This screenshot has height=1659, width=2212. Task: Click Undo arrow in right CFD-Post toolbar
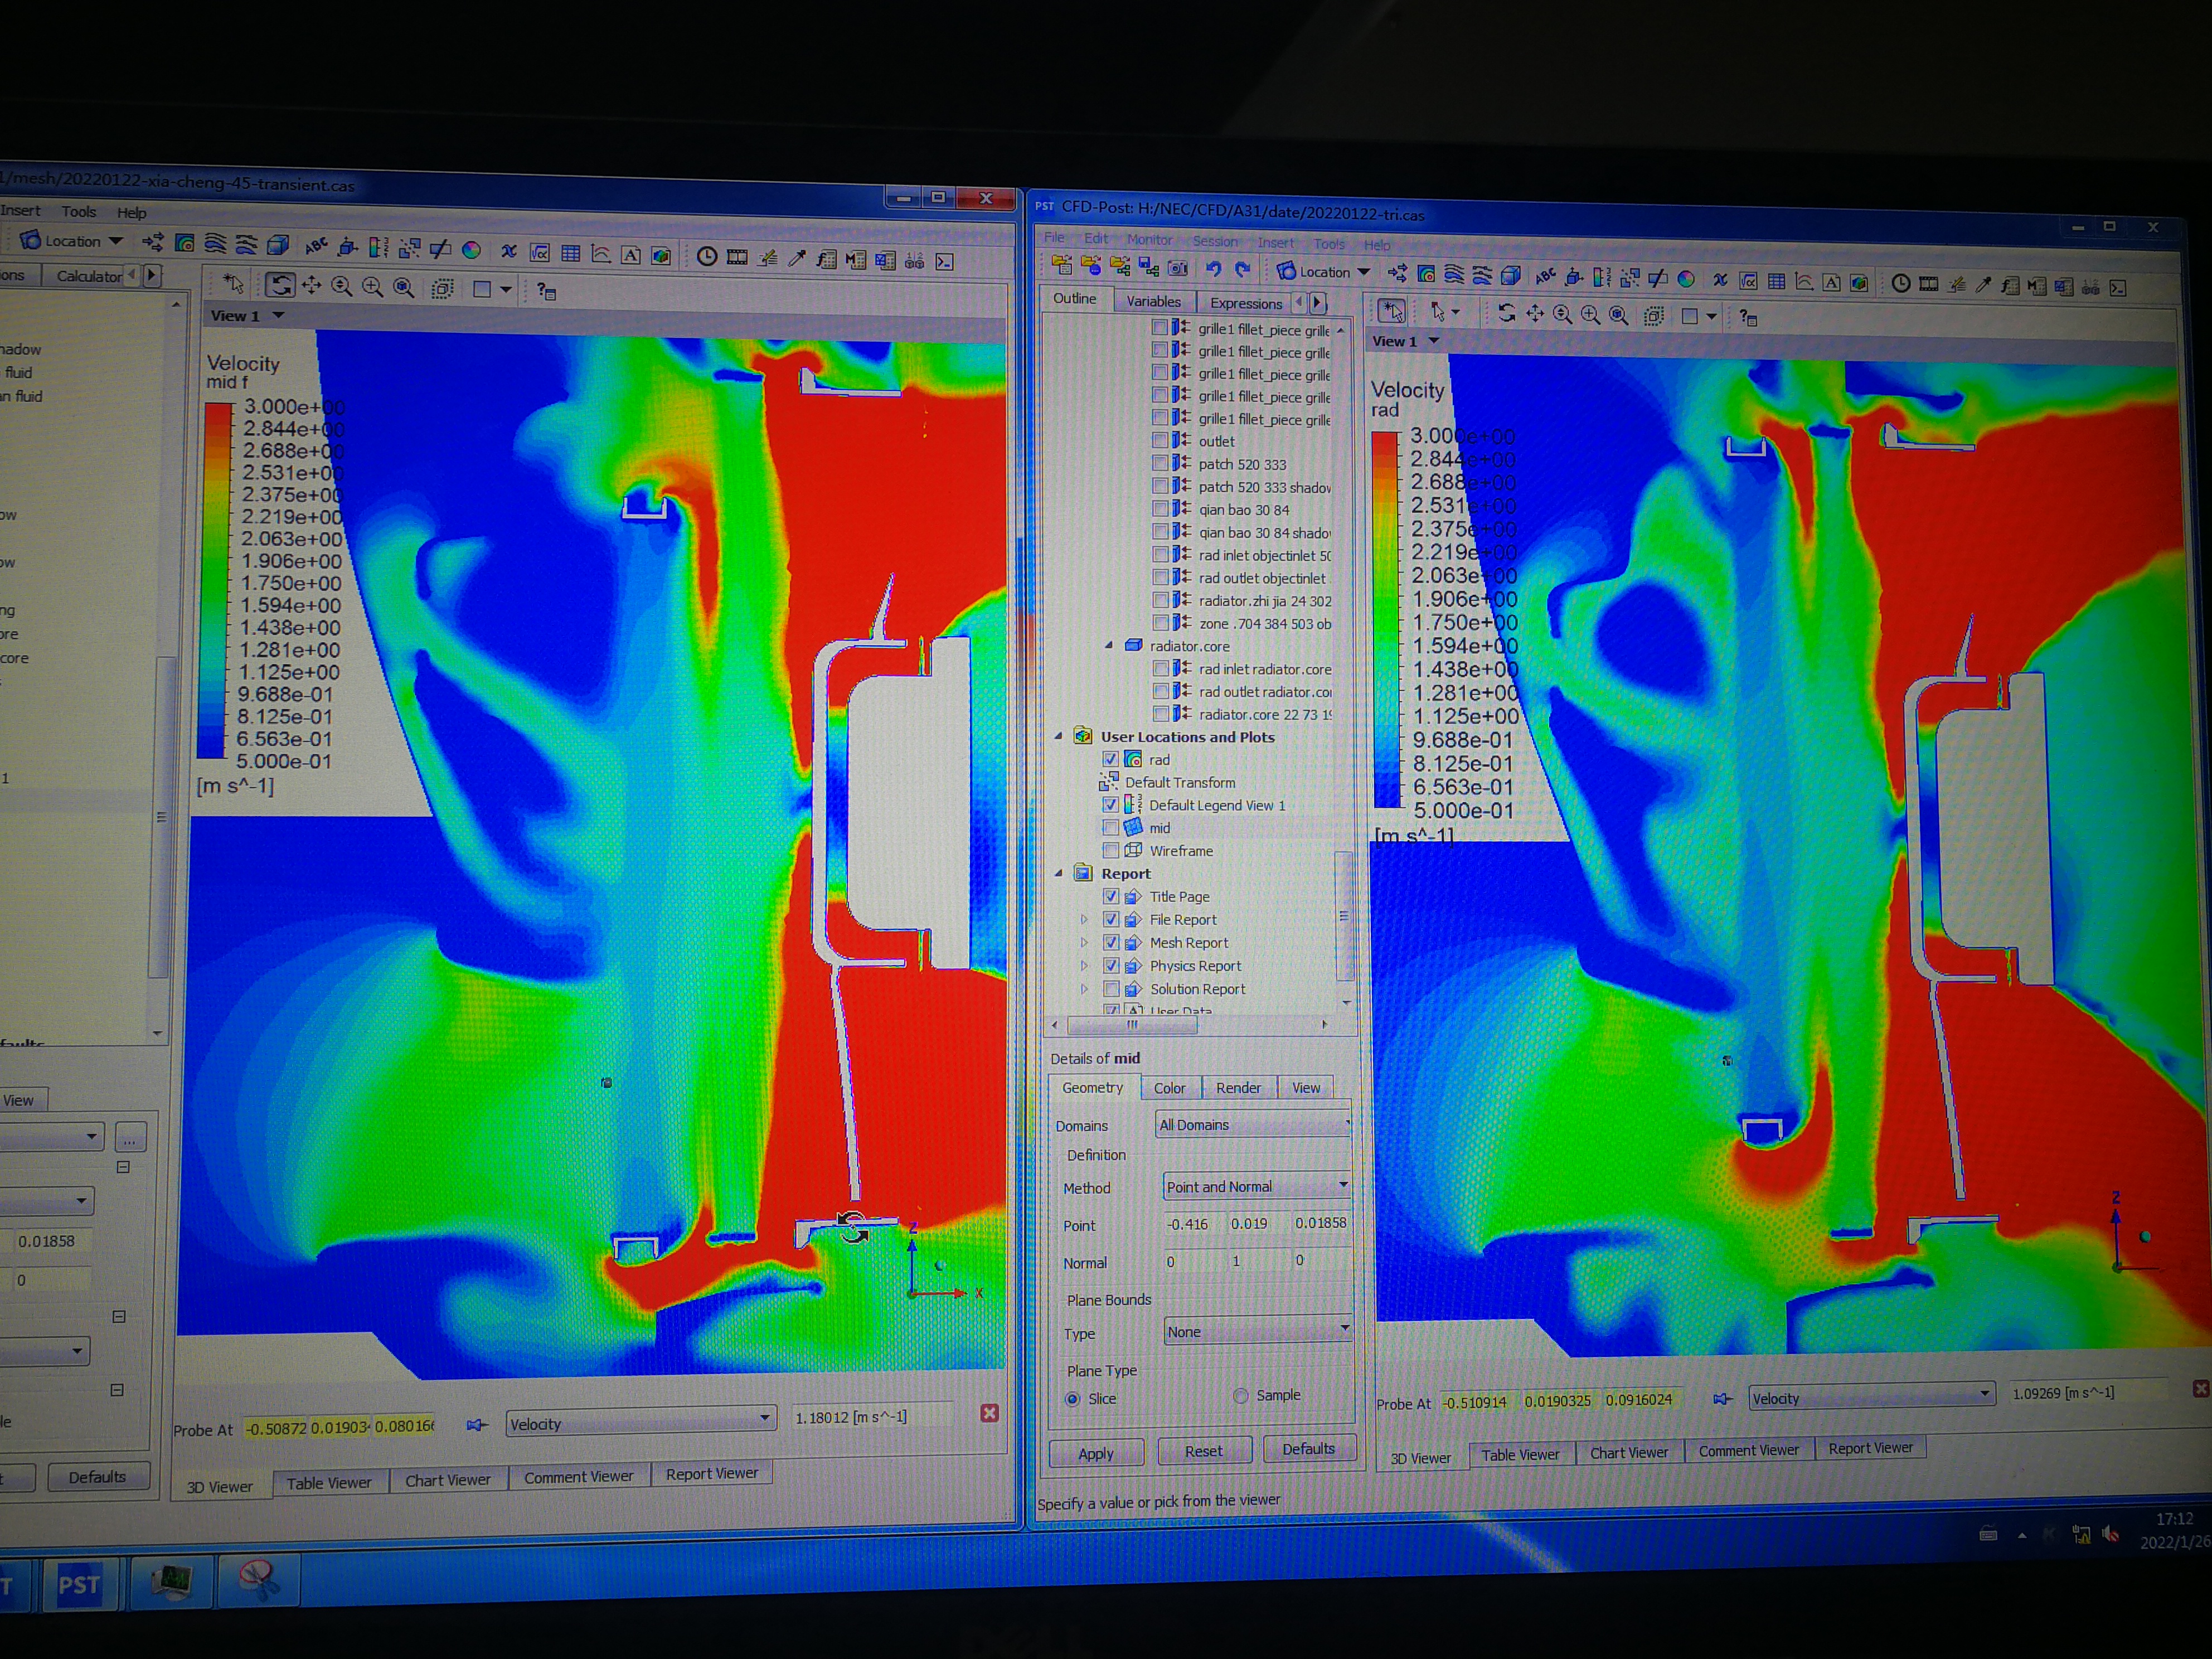(x=1213, y=268)
